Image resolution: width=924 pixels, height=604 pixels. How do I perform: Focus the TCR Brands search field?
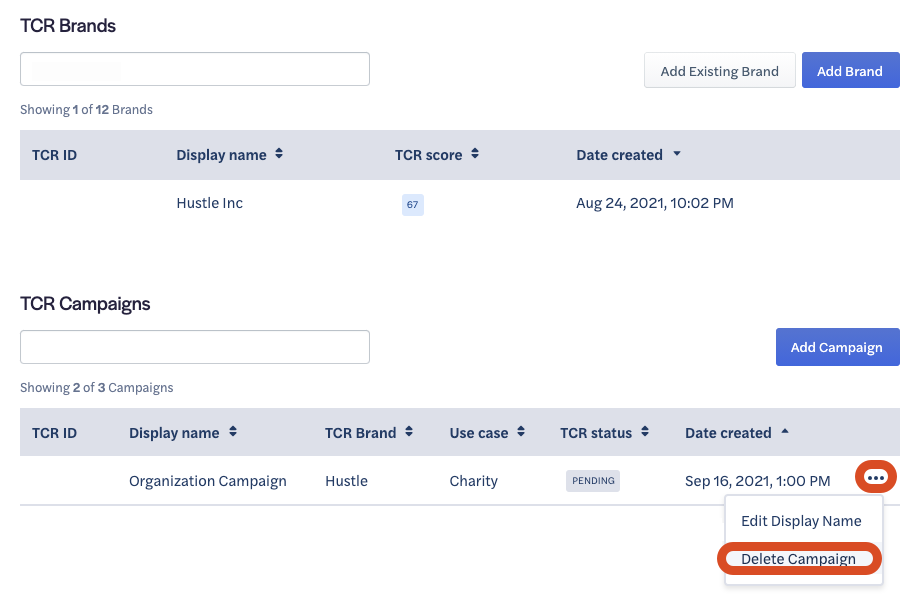(x=195, y=69)
